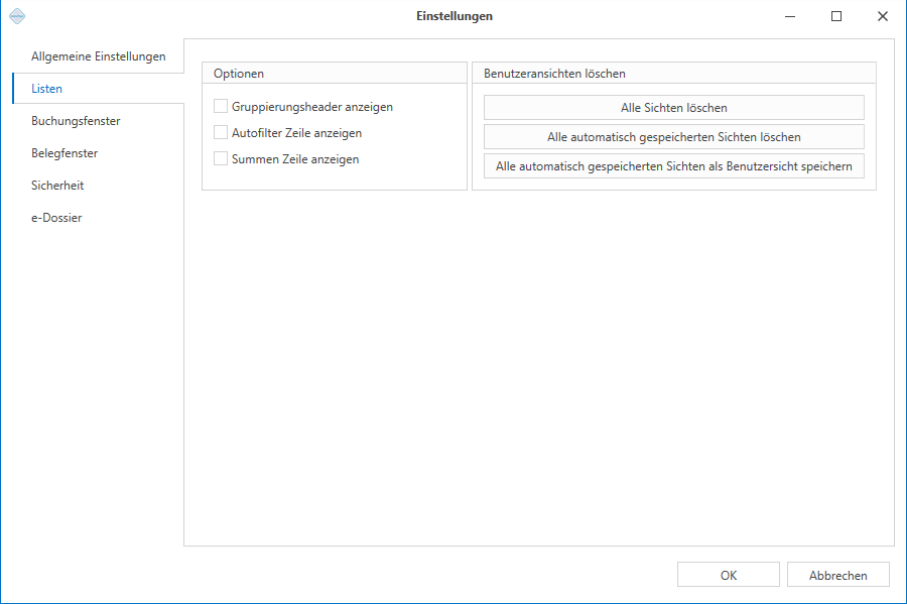
Task: Select the Listen tab
Action: coord(98,89)
